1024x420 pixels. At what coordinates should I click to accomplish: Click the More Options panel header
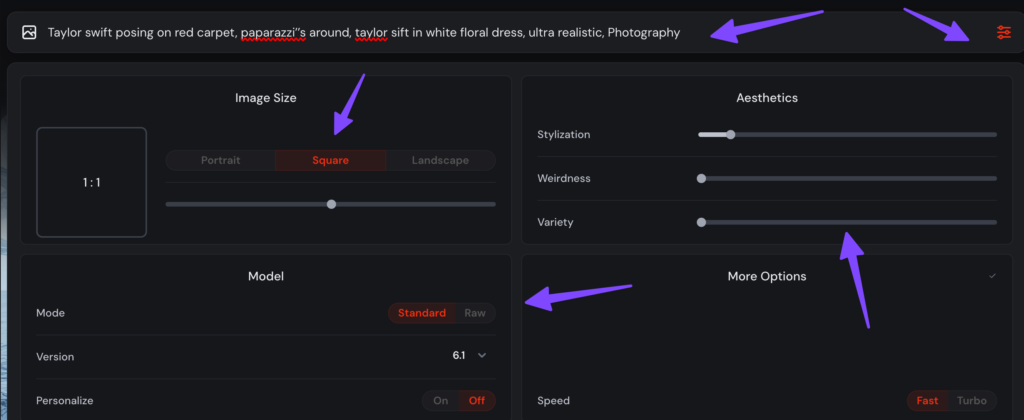coord(766,276)
